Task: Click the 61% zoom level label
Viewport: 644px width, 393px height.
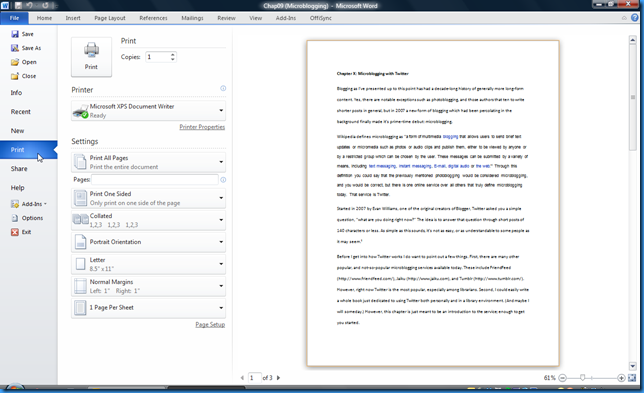Action: click(x=550, y=378)
